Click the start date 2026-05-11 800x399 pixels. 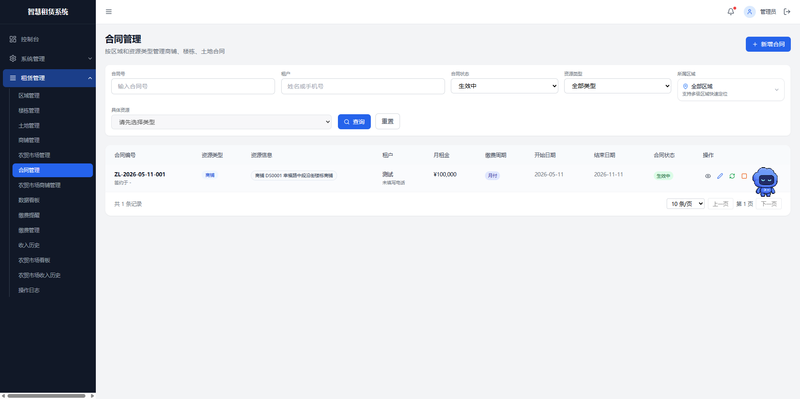tap(549, 174)
